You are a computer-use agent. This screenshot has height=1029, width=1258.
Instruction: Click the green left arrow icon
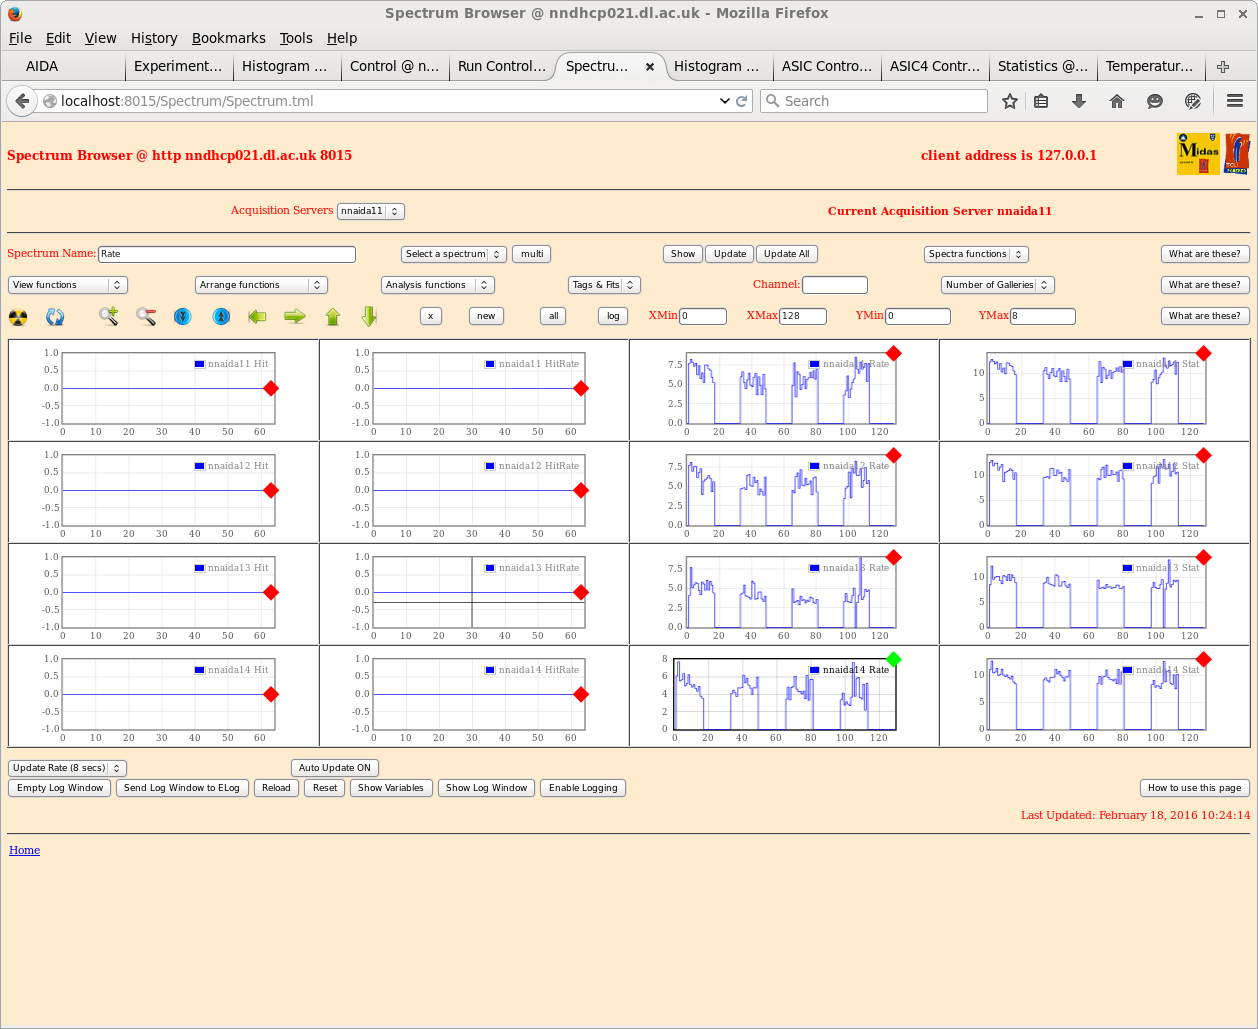257,317
